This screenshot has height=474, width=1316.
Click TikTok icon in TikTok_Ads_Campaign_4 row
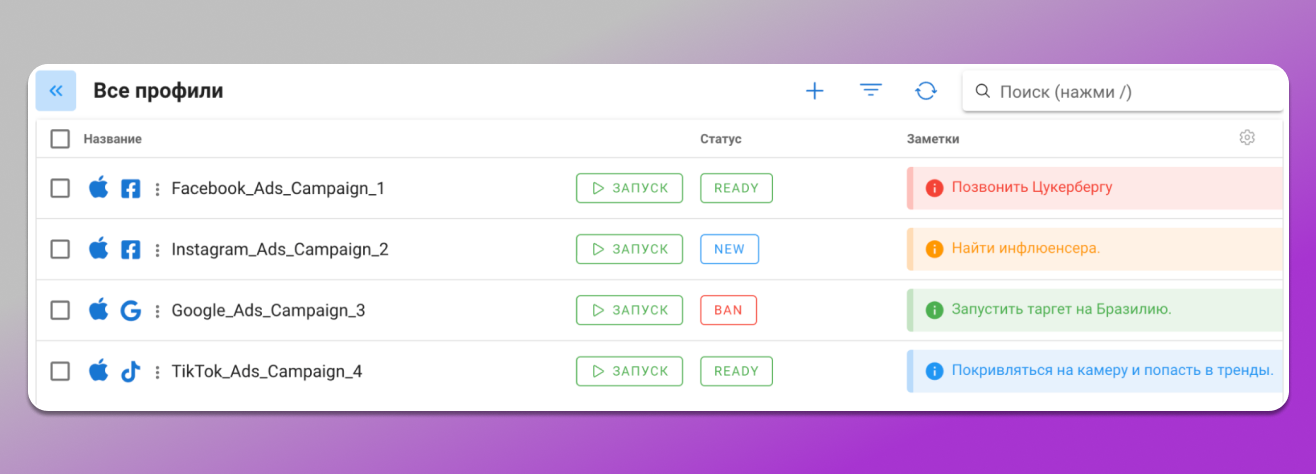click(x=130, y=372)
